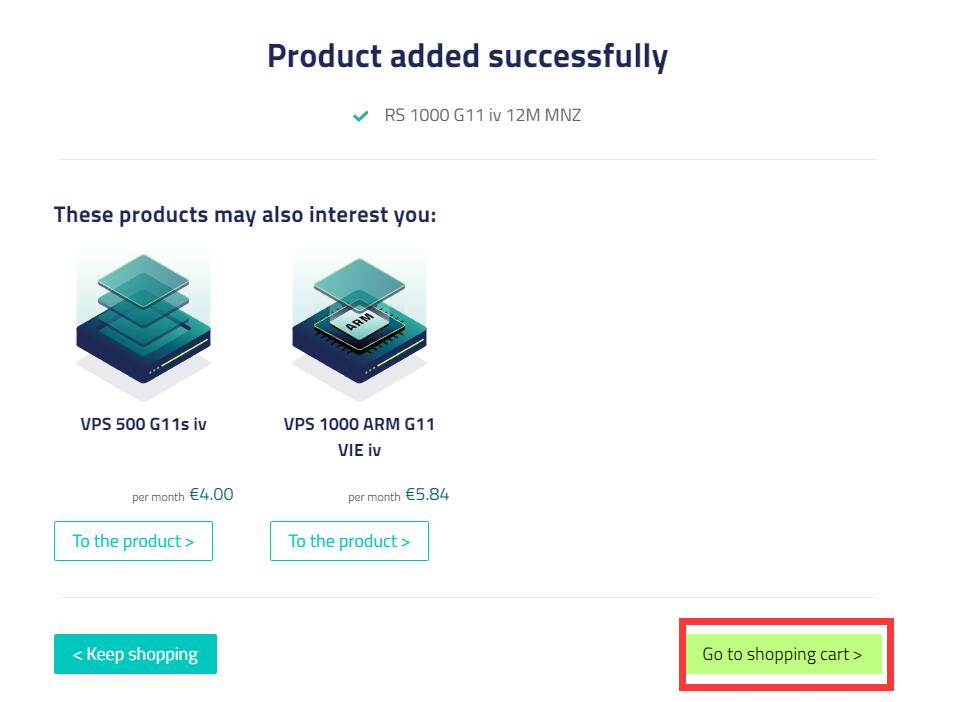Click the 'Product added successfully' heading
The image size is (962, 702).
(467, 56)
